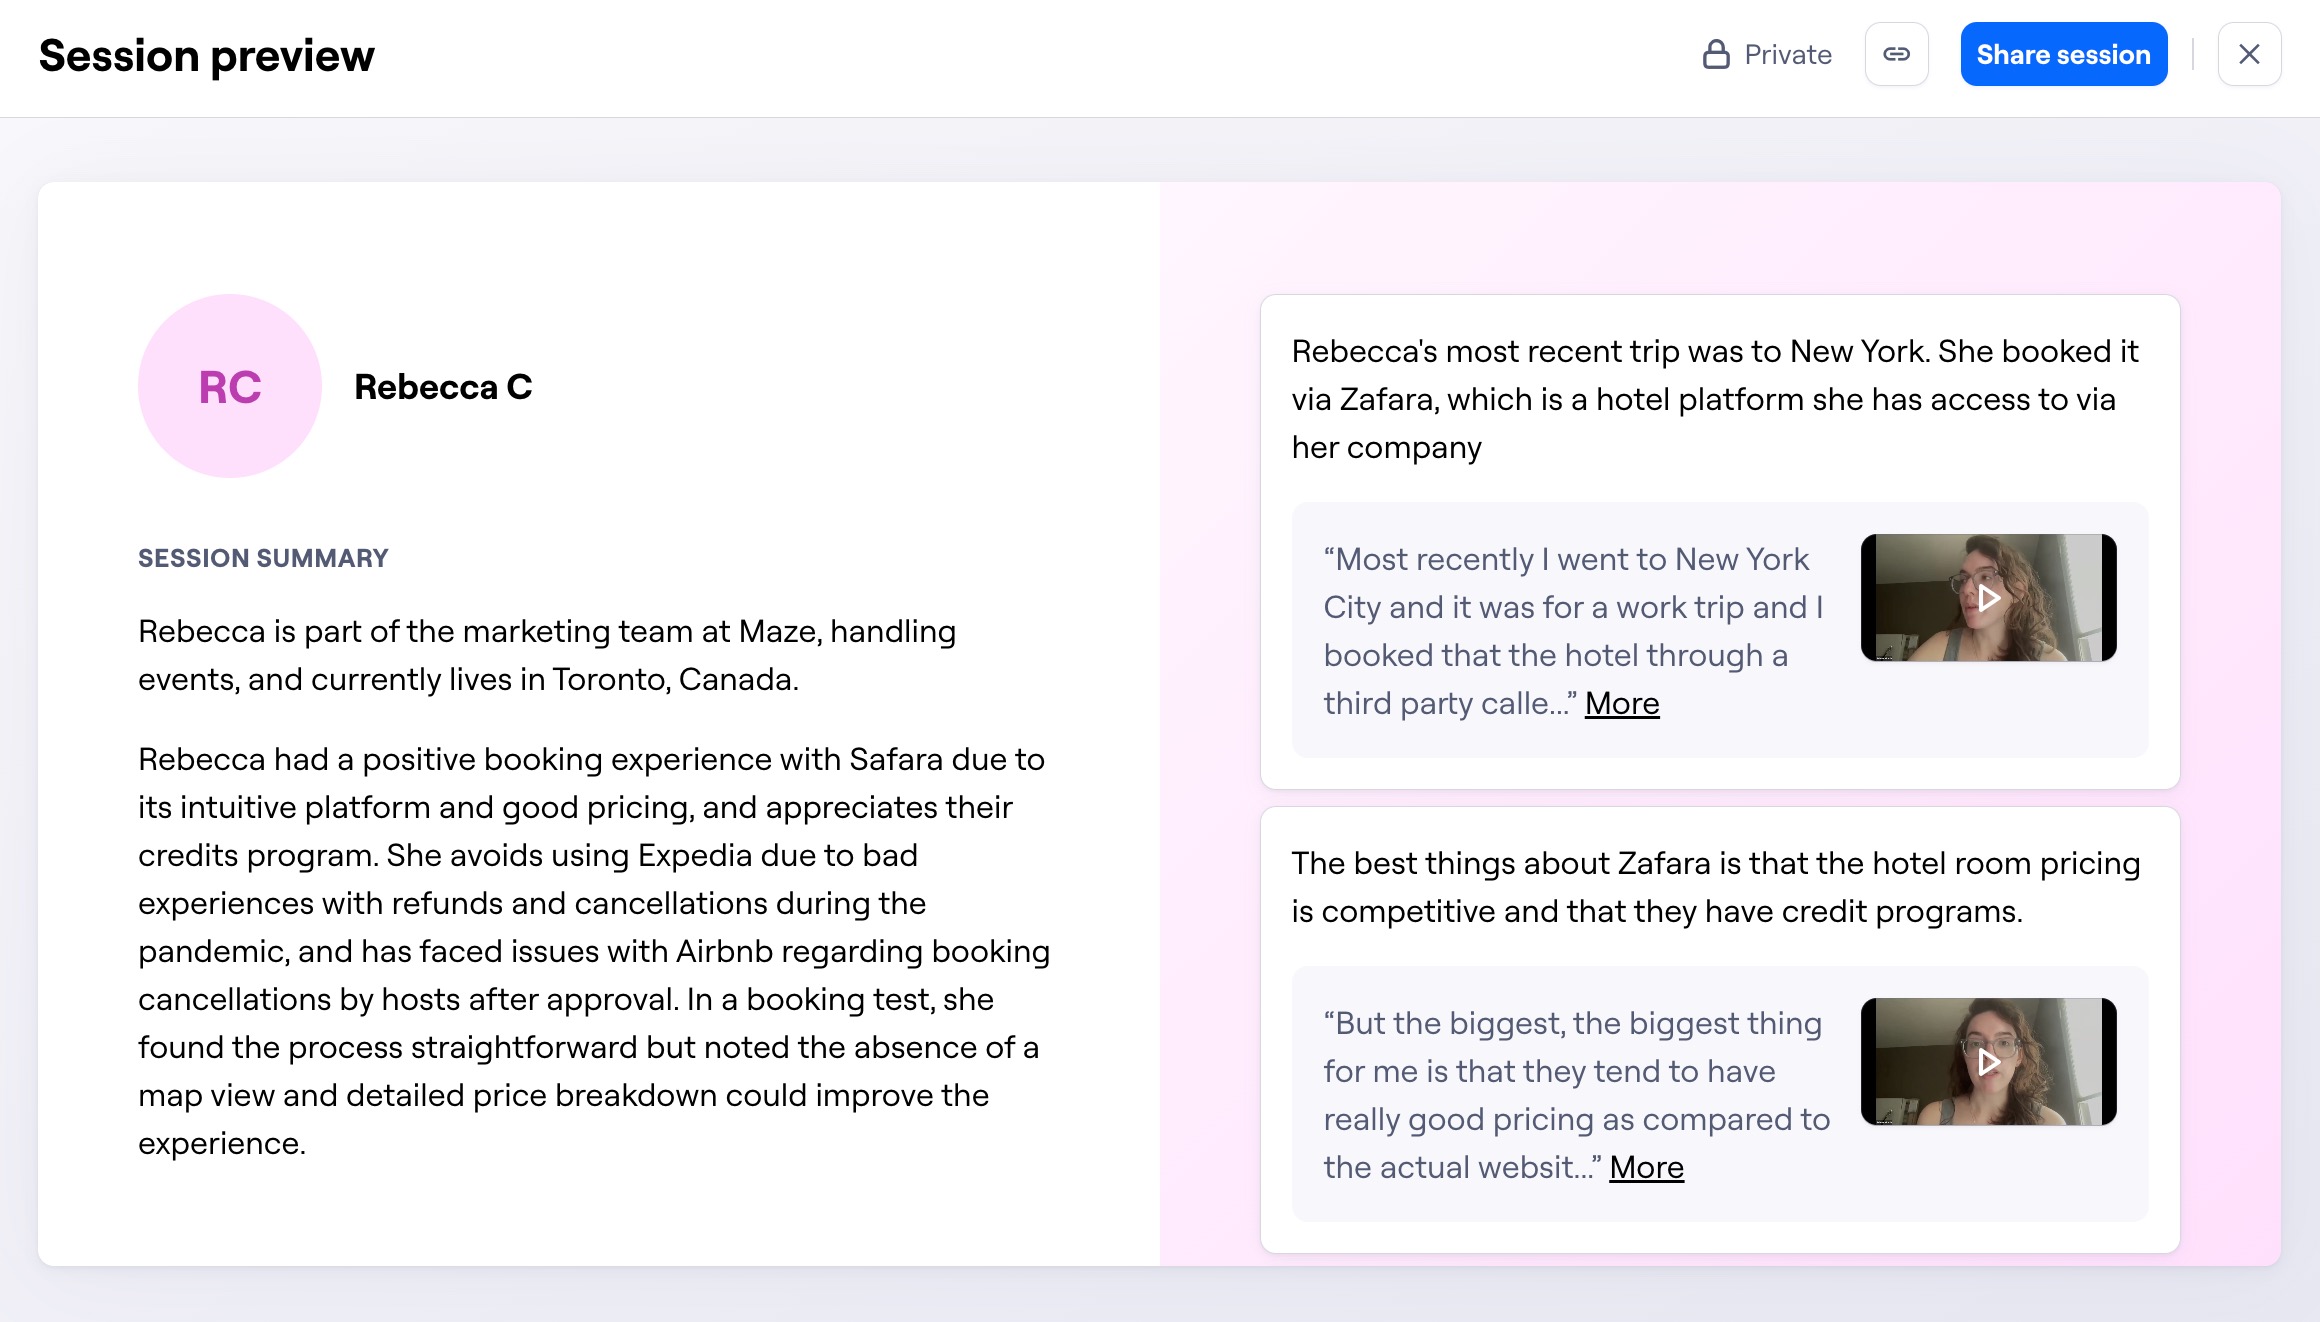Close the session preview panel
This screenshot has width=2320, height=1322.
pyautogui.click(x=2249, y=54)
